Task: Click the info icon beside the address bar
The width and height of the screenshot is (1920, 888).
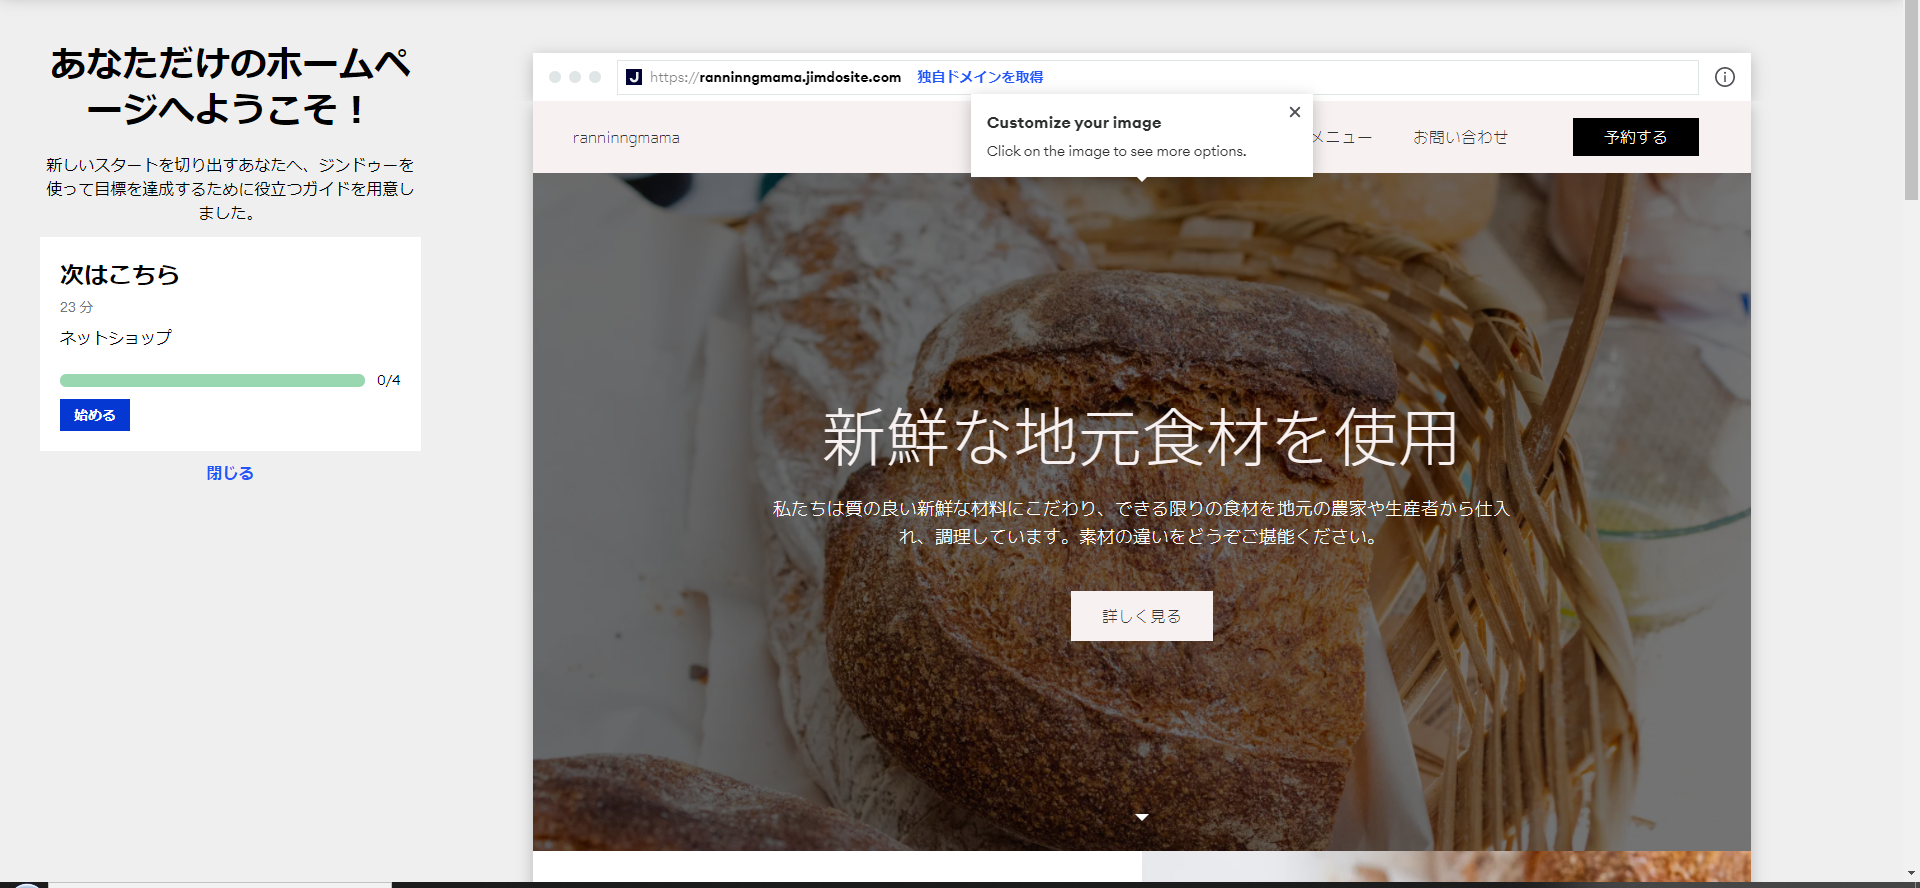Action: 1724,77
